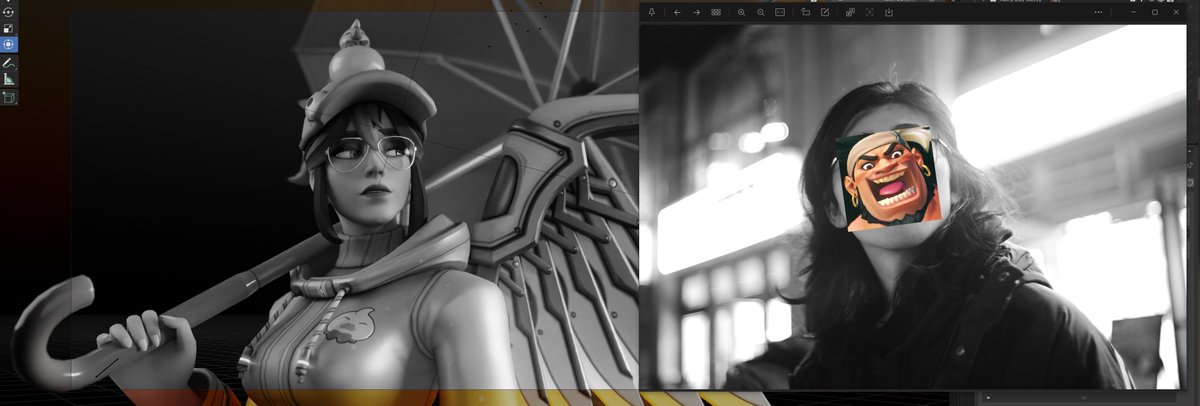
Task: Go to previous image with back arrow
Action: pyautogui.click(x=677, y=12)
